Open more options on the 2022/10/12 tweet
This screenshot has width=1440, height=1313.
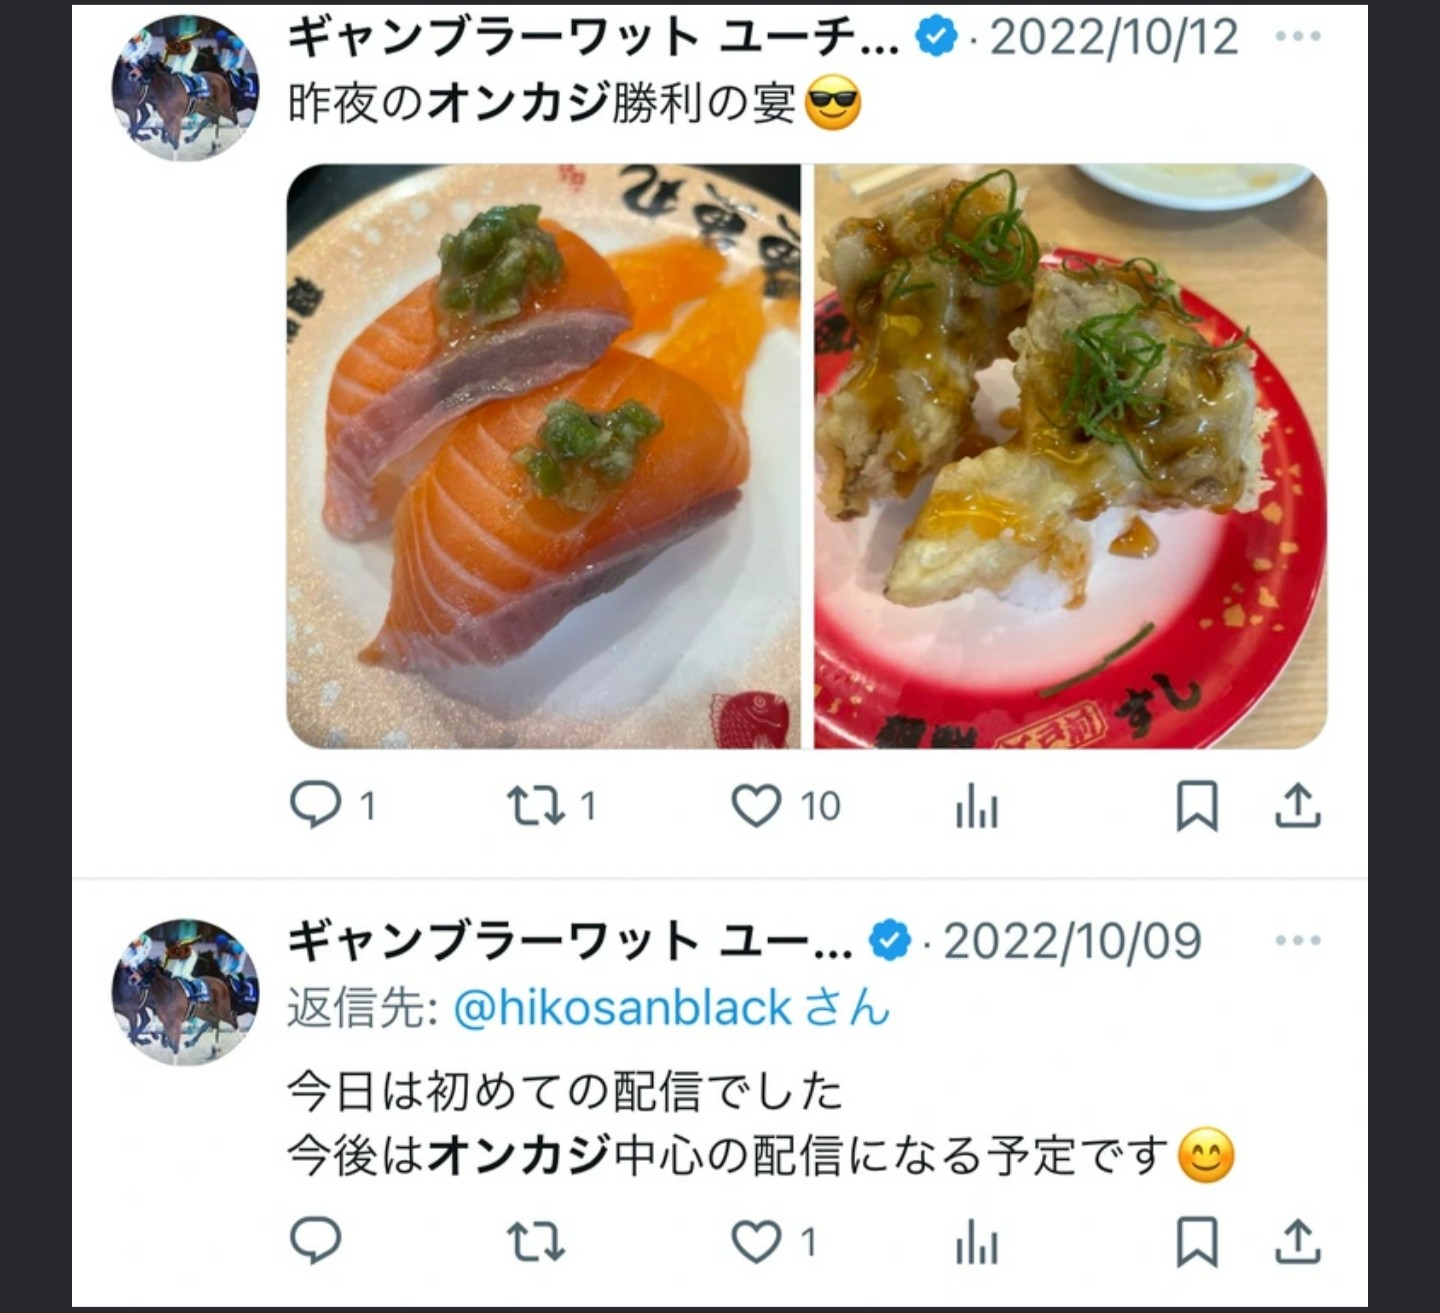pos(1298,37)
